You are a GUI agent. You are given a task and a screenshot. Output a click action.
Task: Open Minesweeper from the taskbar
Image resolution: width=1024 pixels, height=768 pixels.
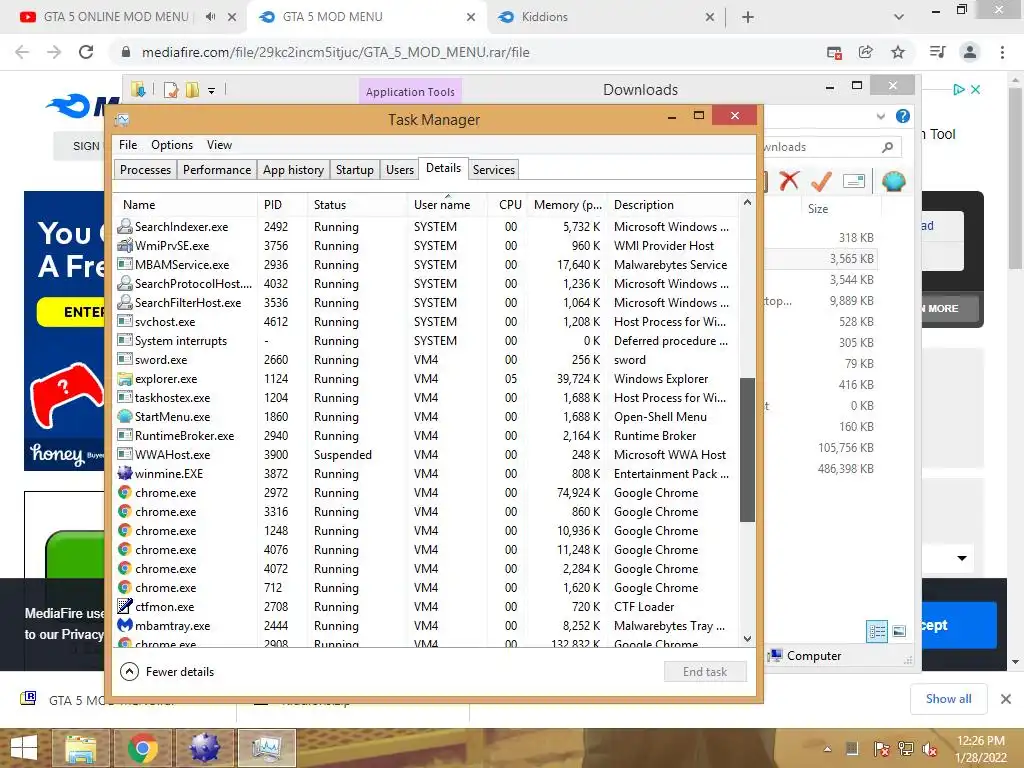pyautogui.click(x=204, y=748)
